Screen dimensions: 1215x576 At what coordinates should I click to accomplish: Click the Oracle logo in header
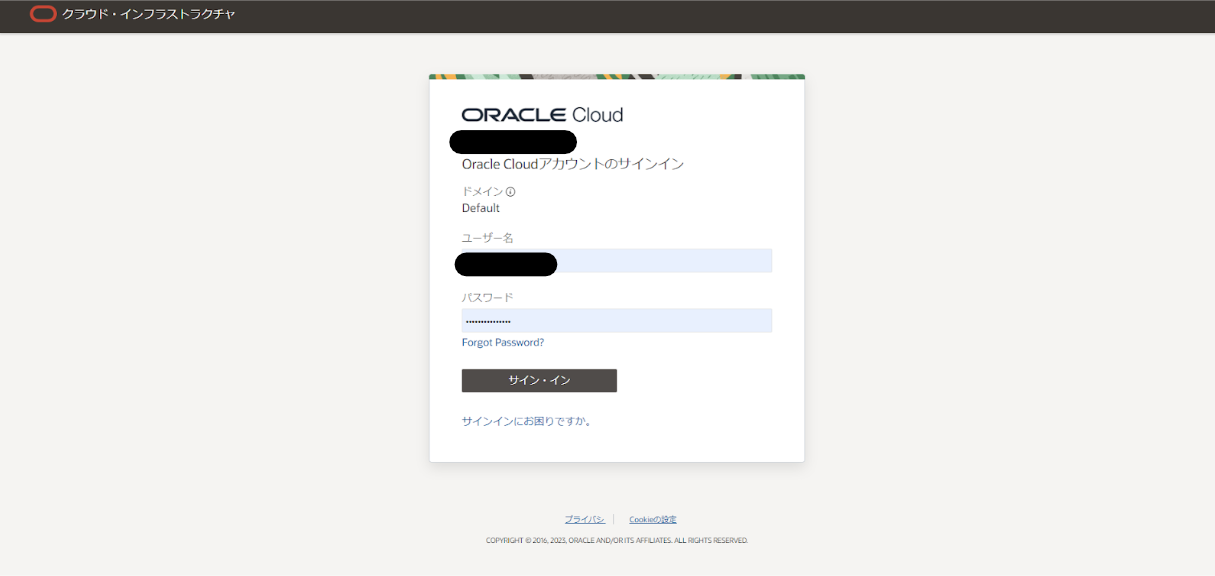43,14
